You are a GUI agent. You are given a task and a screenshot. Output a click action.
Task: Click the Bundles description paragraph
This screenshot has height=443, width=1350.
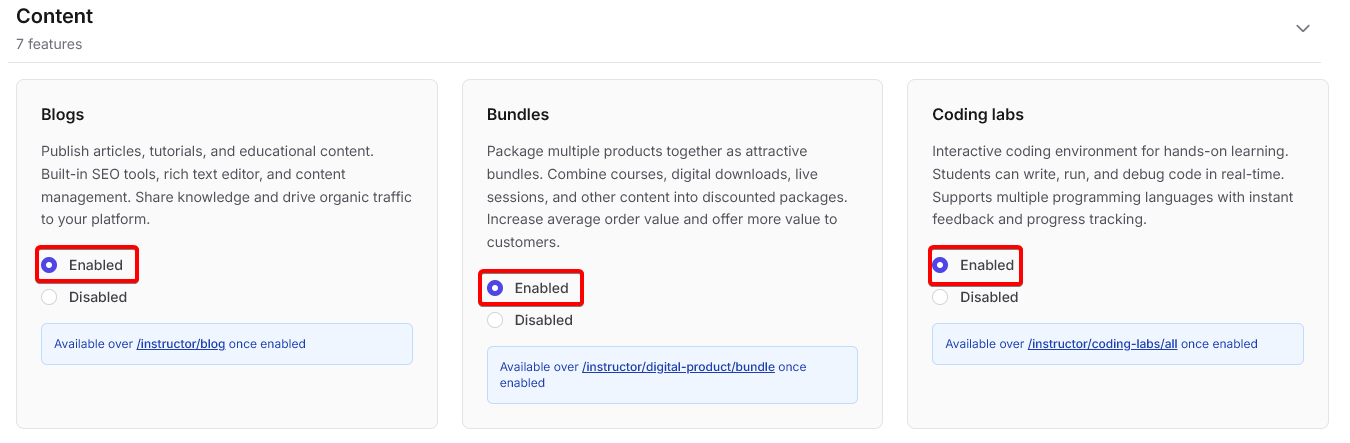click(x=666, y=196)
